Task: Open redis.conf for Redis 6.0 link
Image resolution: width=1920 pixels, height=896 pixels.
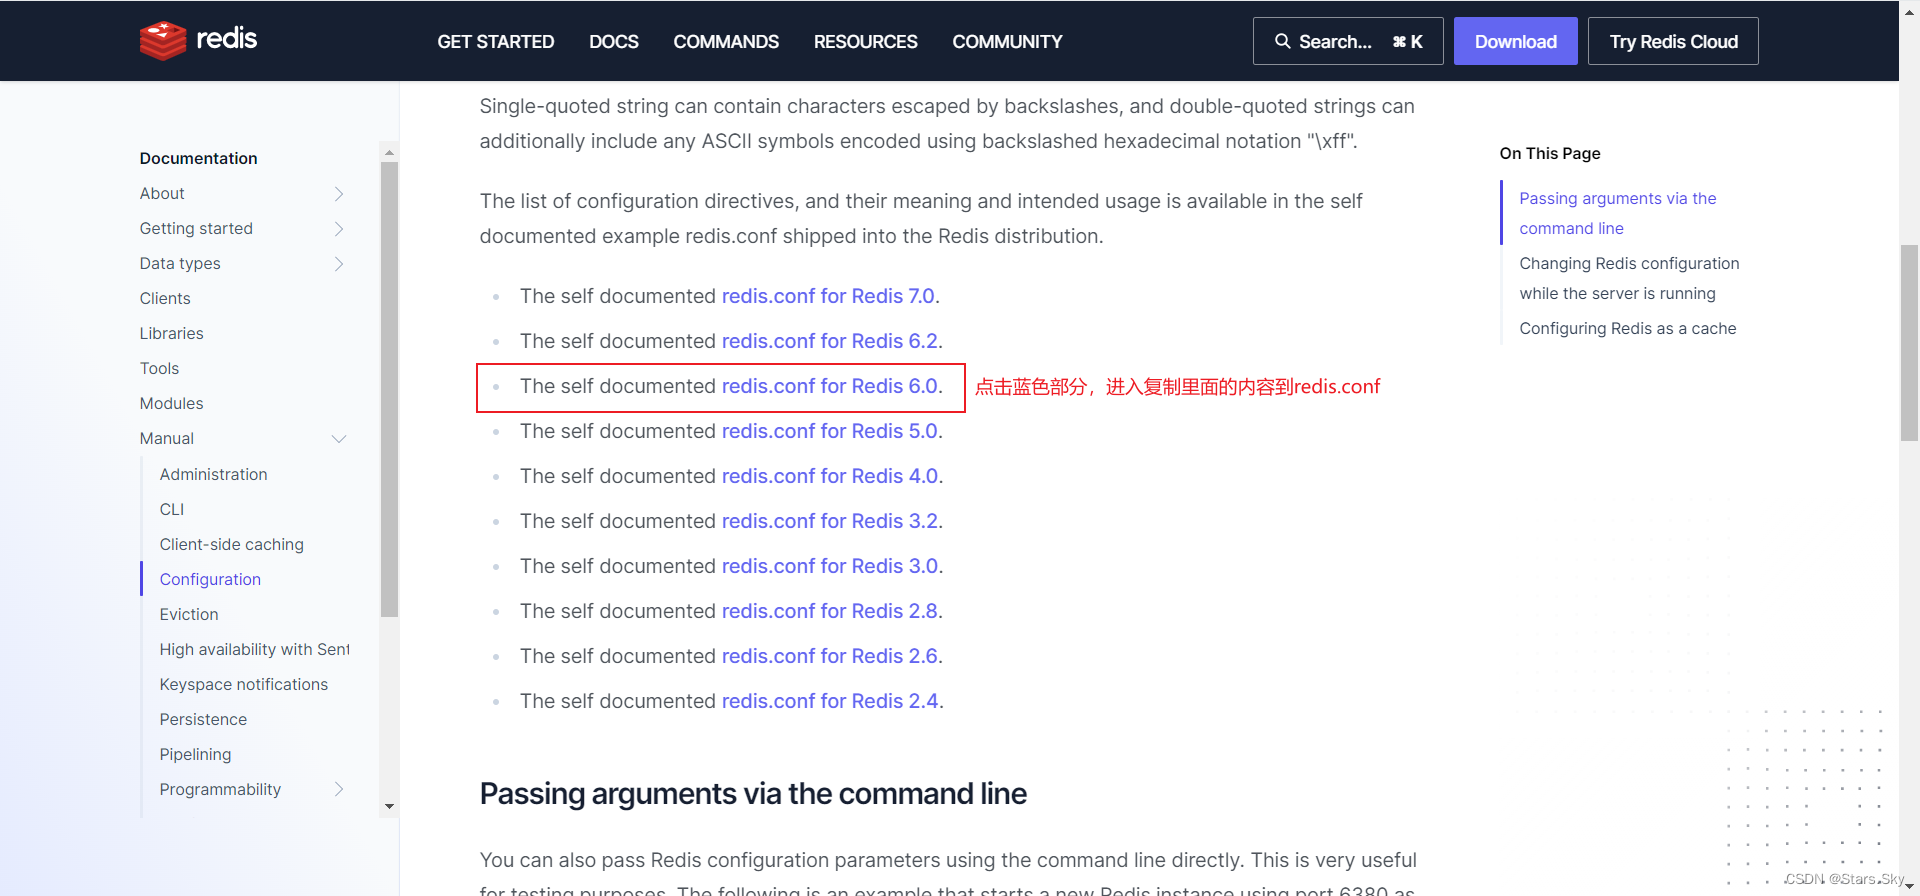Action: pyautogui.click(x=830, y=386)
